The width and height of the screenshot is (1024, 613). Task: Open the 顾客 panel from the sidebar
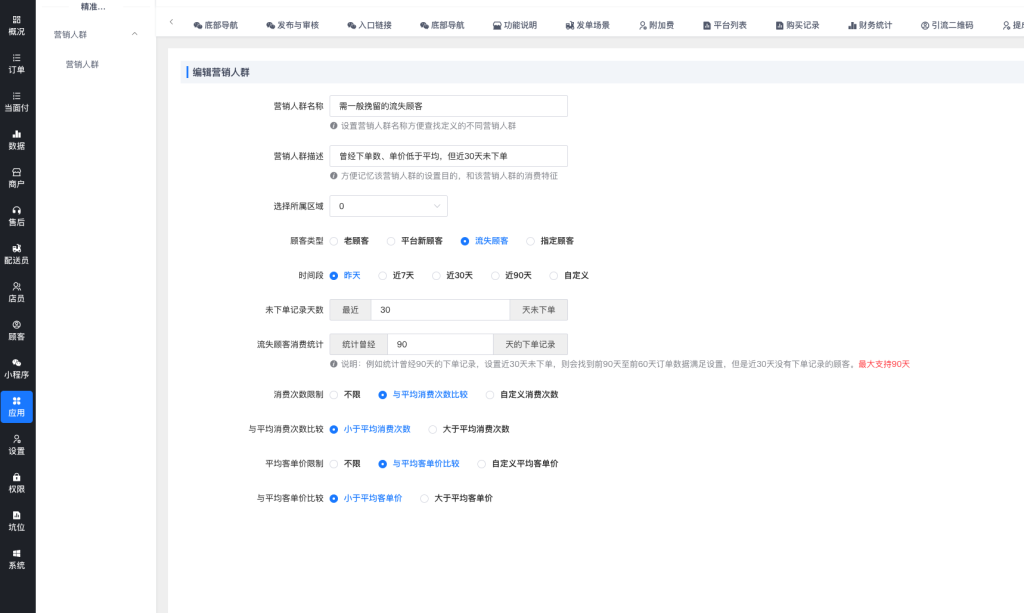pos(16,330)
